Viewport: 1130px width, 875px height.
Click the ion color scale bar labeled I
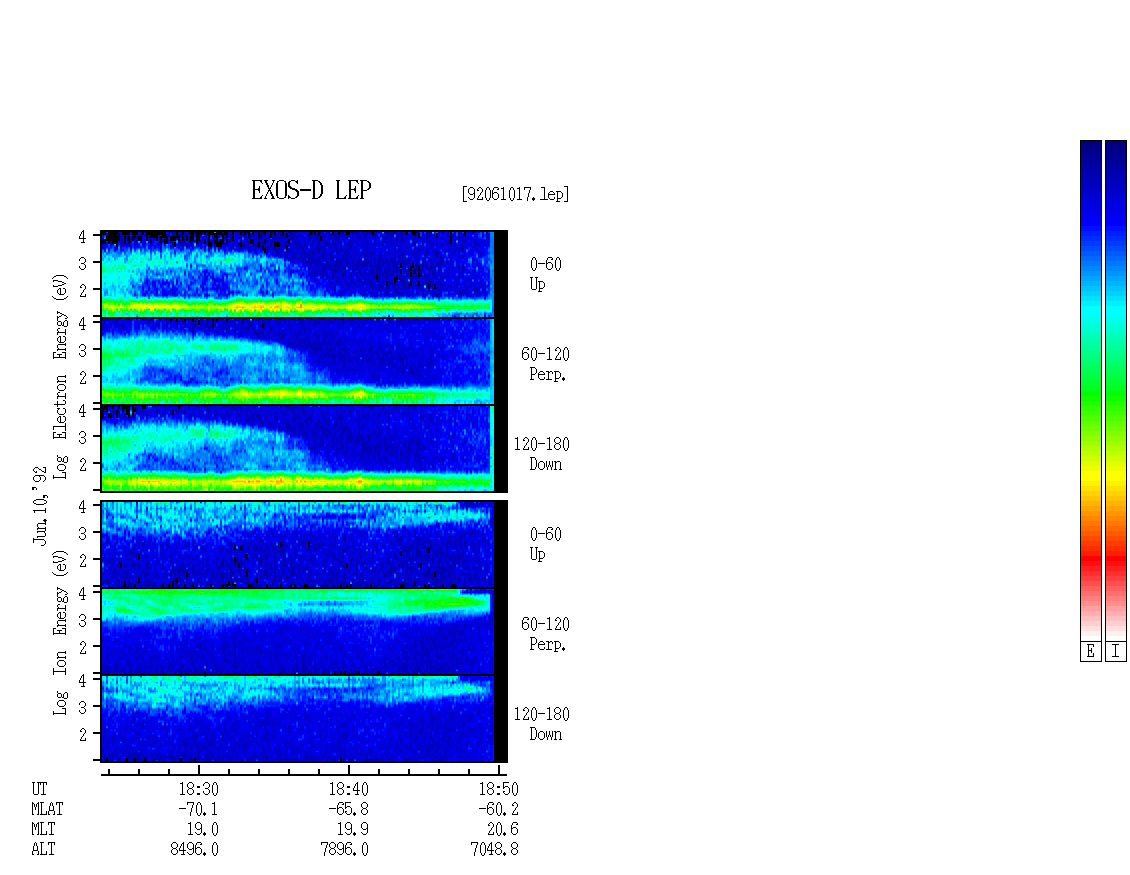1116,389
